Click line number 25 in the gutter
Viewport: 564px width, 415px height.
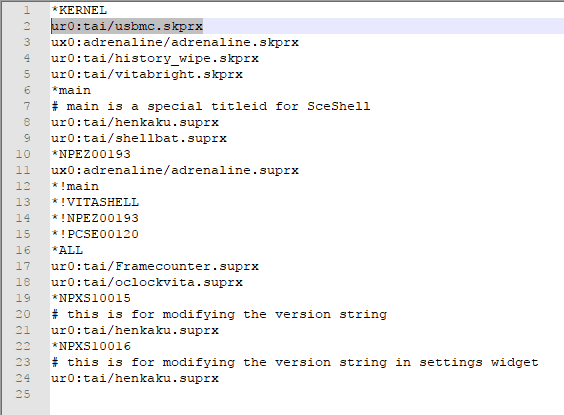click(x=23, y=395)
